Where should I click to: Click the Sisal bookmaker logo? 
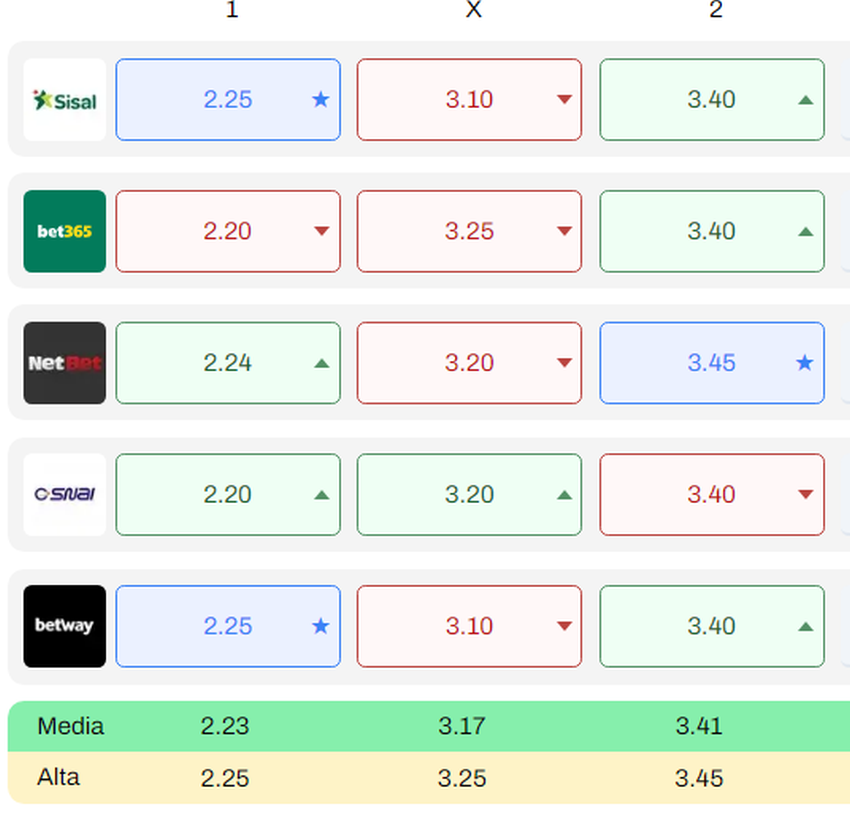[64, 100]
